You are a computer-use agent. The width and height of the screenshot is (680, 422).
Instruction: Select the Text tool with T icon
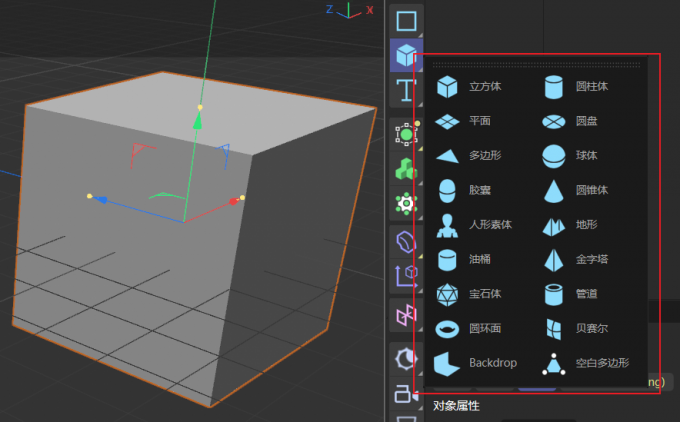[406, 90]
